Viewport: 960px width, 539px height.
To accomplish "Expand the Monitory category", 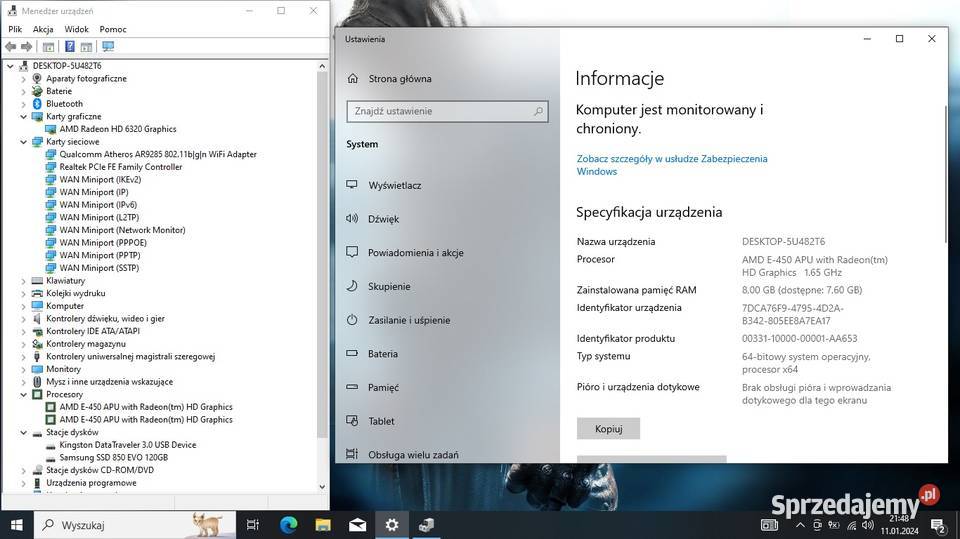I will (23, 369).
